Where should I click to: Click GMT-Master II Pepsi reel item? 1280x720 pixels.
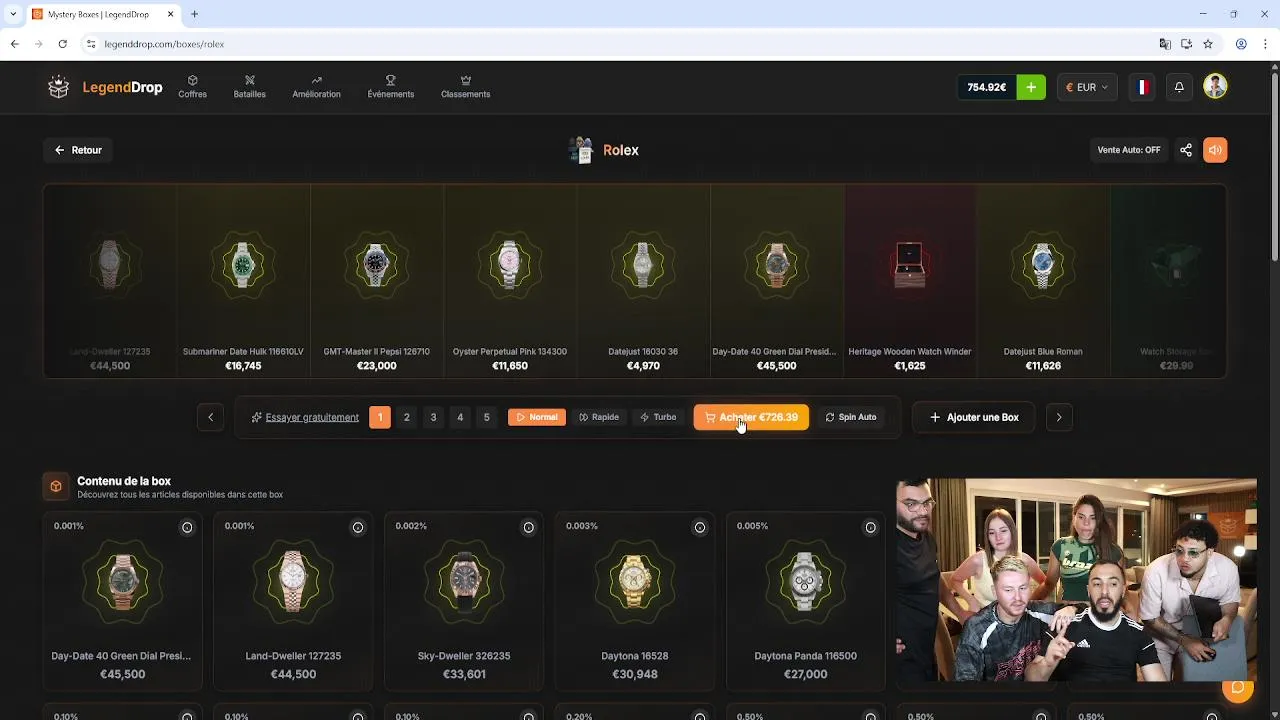coord(376,281)
